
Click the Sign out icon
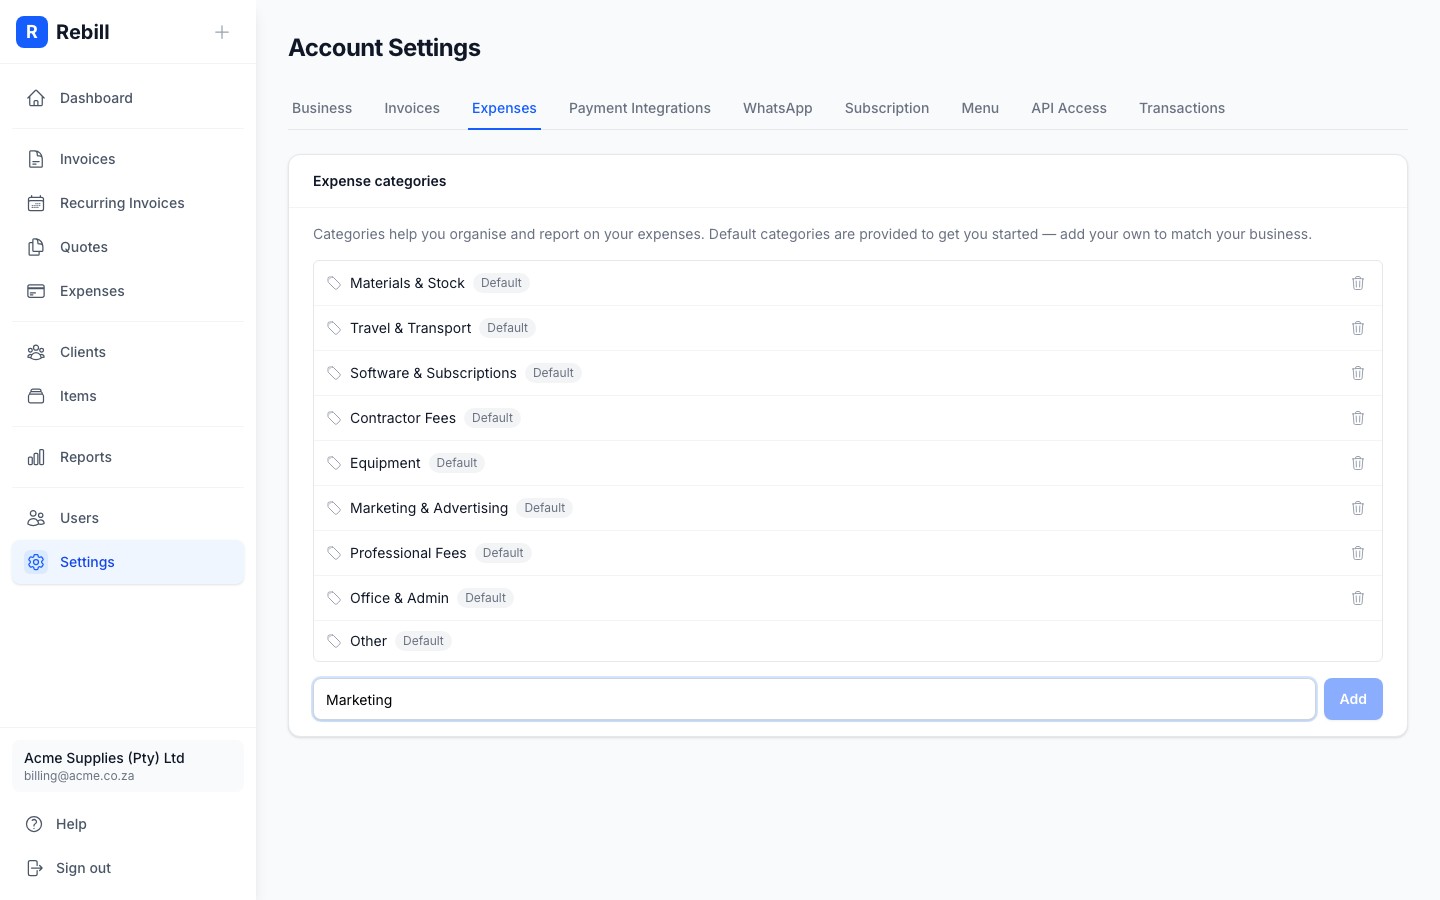36,868
